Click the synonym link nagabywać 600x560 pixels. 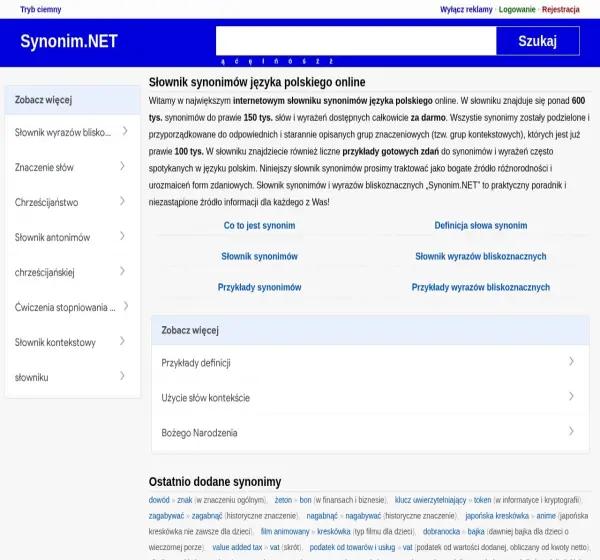pos(364,516)
